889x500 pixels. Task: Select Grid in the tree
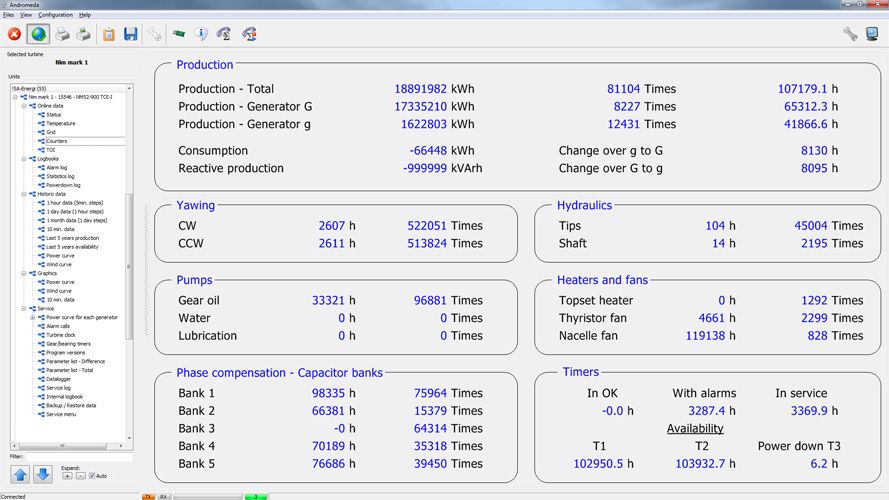click(50, 132)
